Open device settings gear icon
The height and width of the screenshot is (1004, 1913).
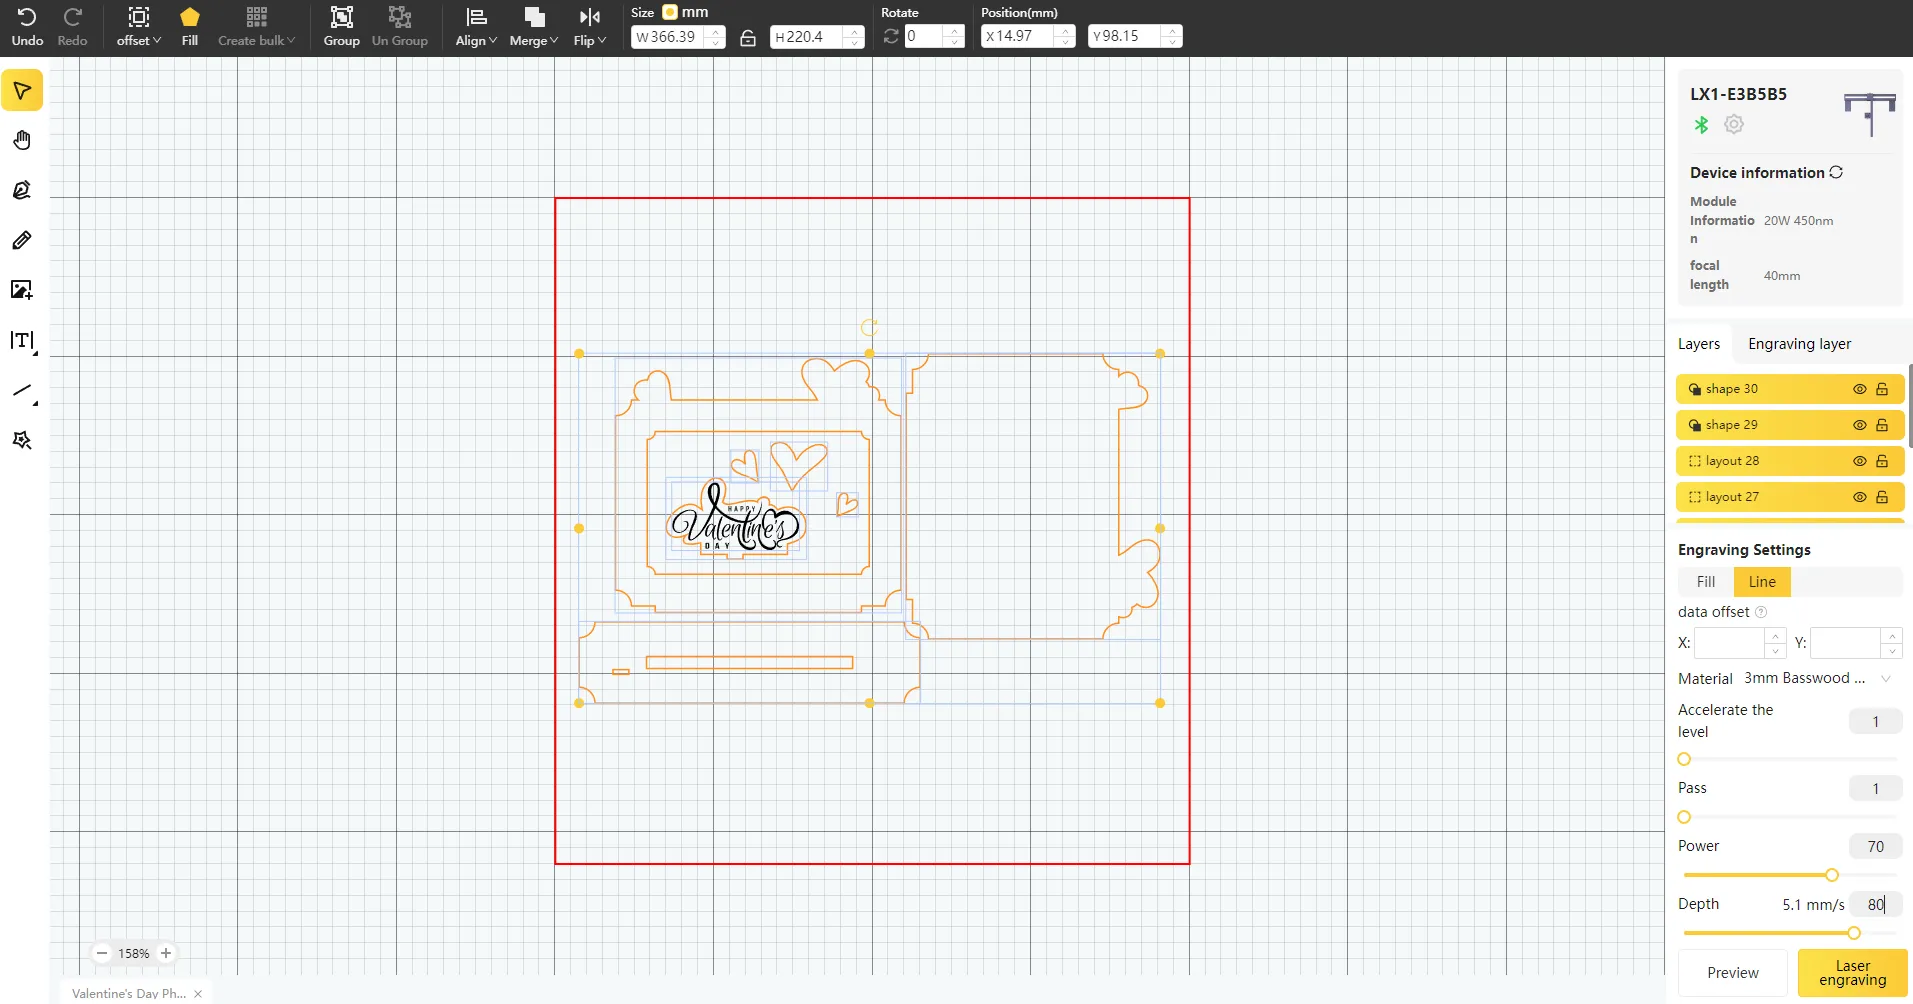point(1734,125)
